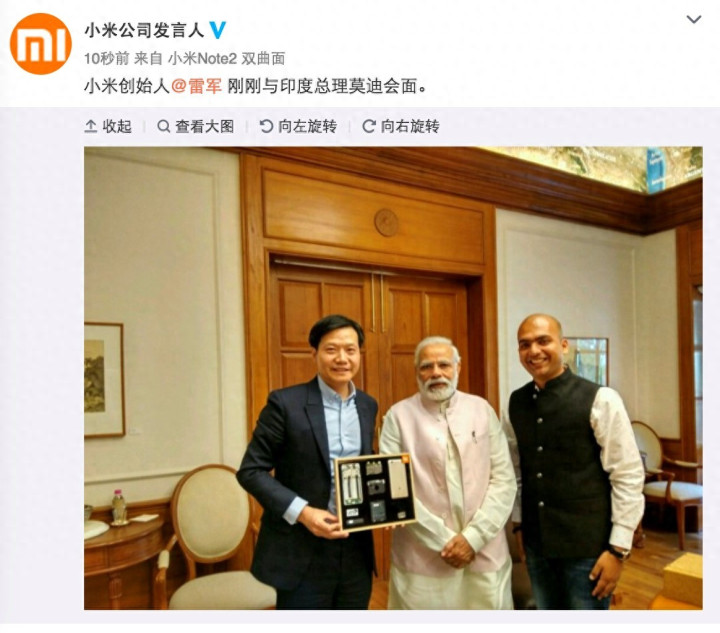Viewport: 720px width, 633px height.
Task: Click the clockwise rotate-right arrow icon
Action: [x=369, y=126]
